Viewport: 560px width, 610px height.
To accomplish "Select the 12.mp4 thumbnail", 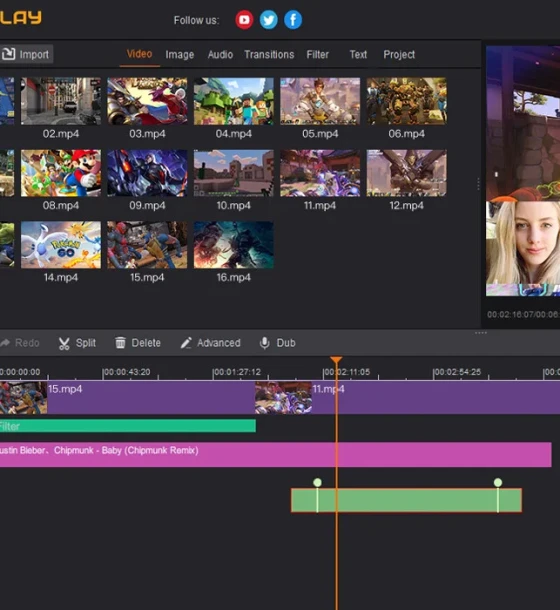I will tap(406, 173).
